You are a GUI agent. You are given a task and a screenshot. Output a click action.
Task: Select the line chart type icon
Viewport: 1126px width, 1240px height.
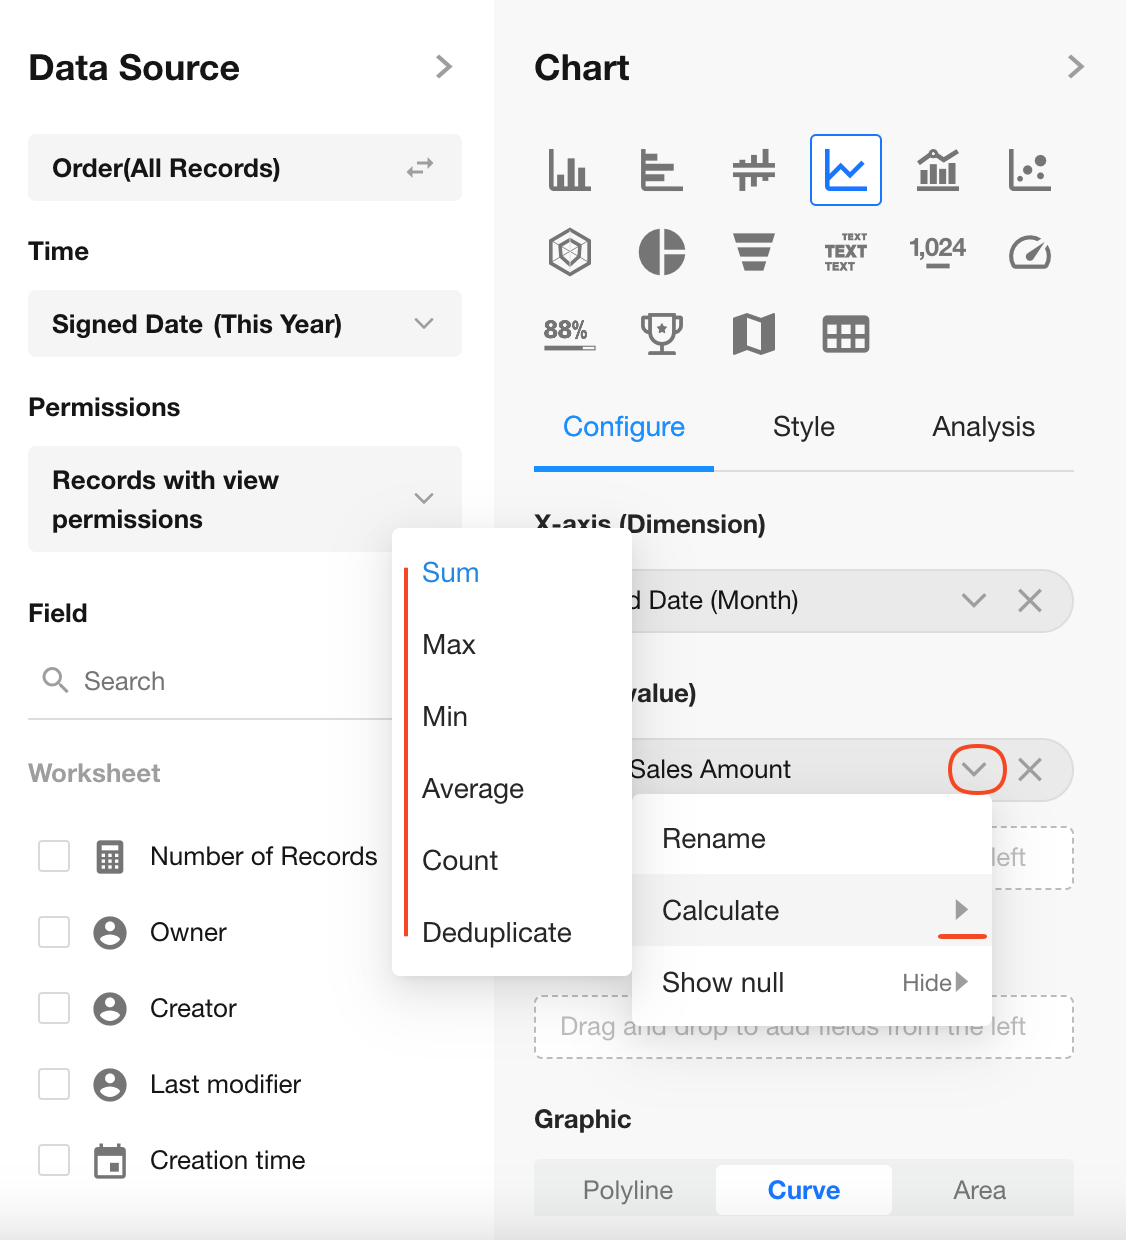[x=845, y=170]
